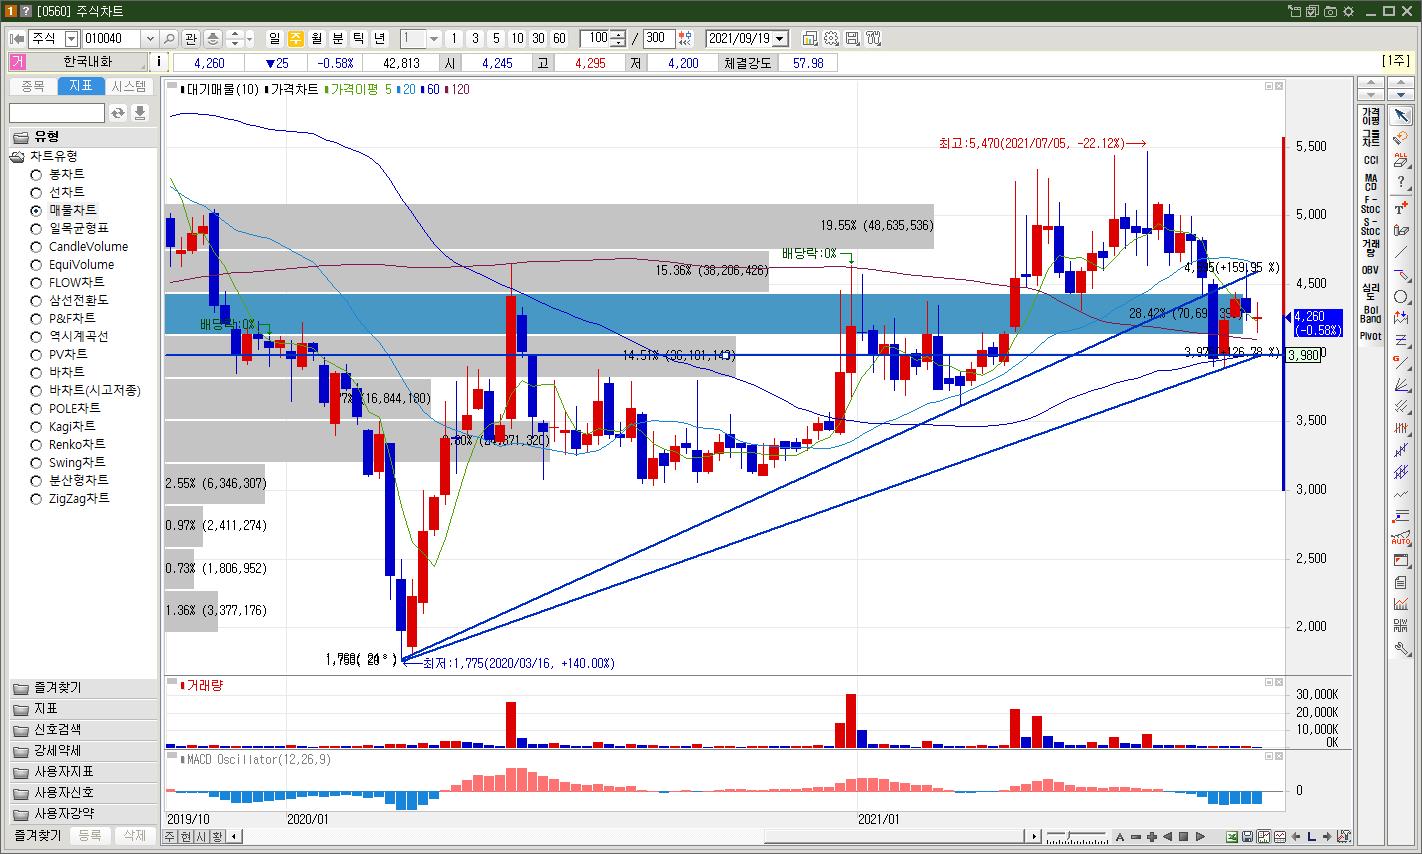Expand the 강세약세 folder section
Viewport: 1422px width, 854px height.
pos(83,751)
